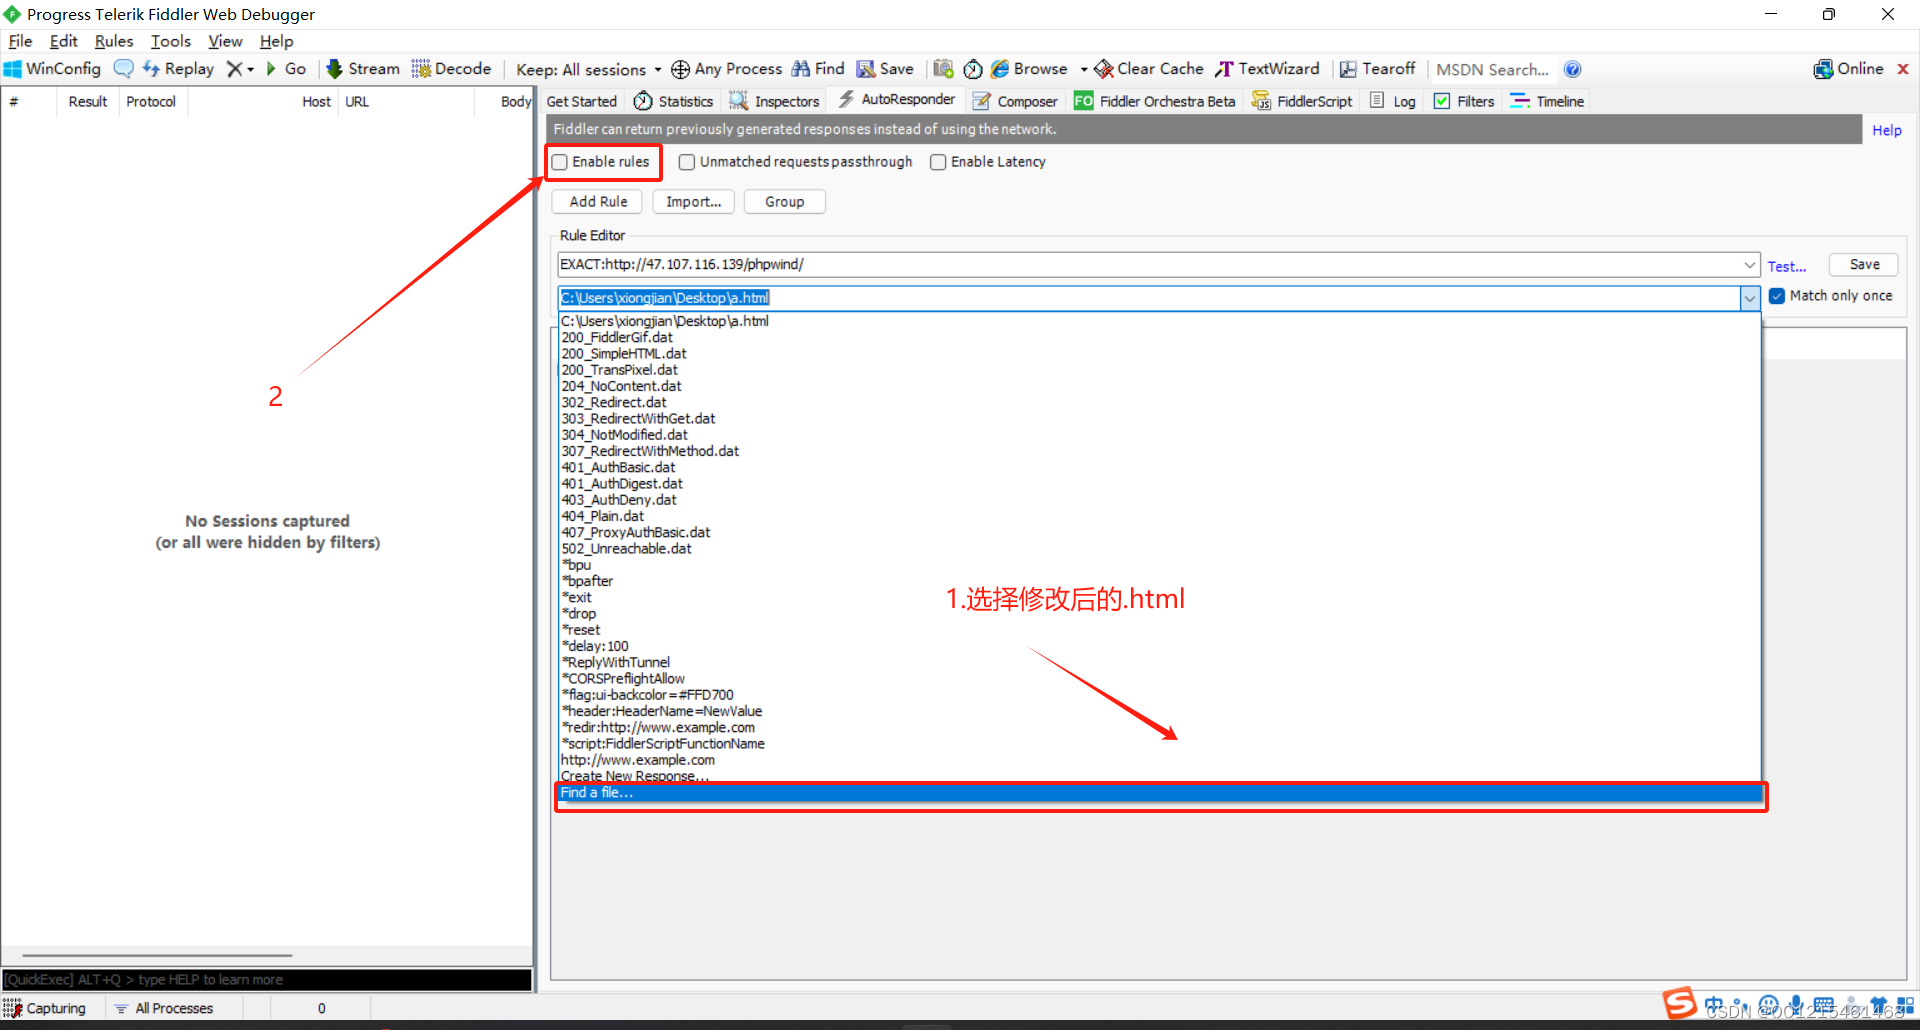Choose Create New Response... option

pyautogui.click(x=1160, y=776)
